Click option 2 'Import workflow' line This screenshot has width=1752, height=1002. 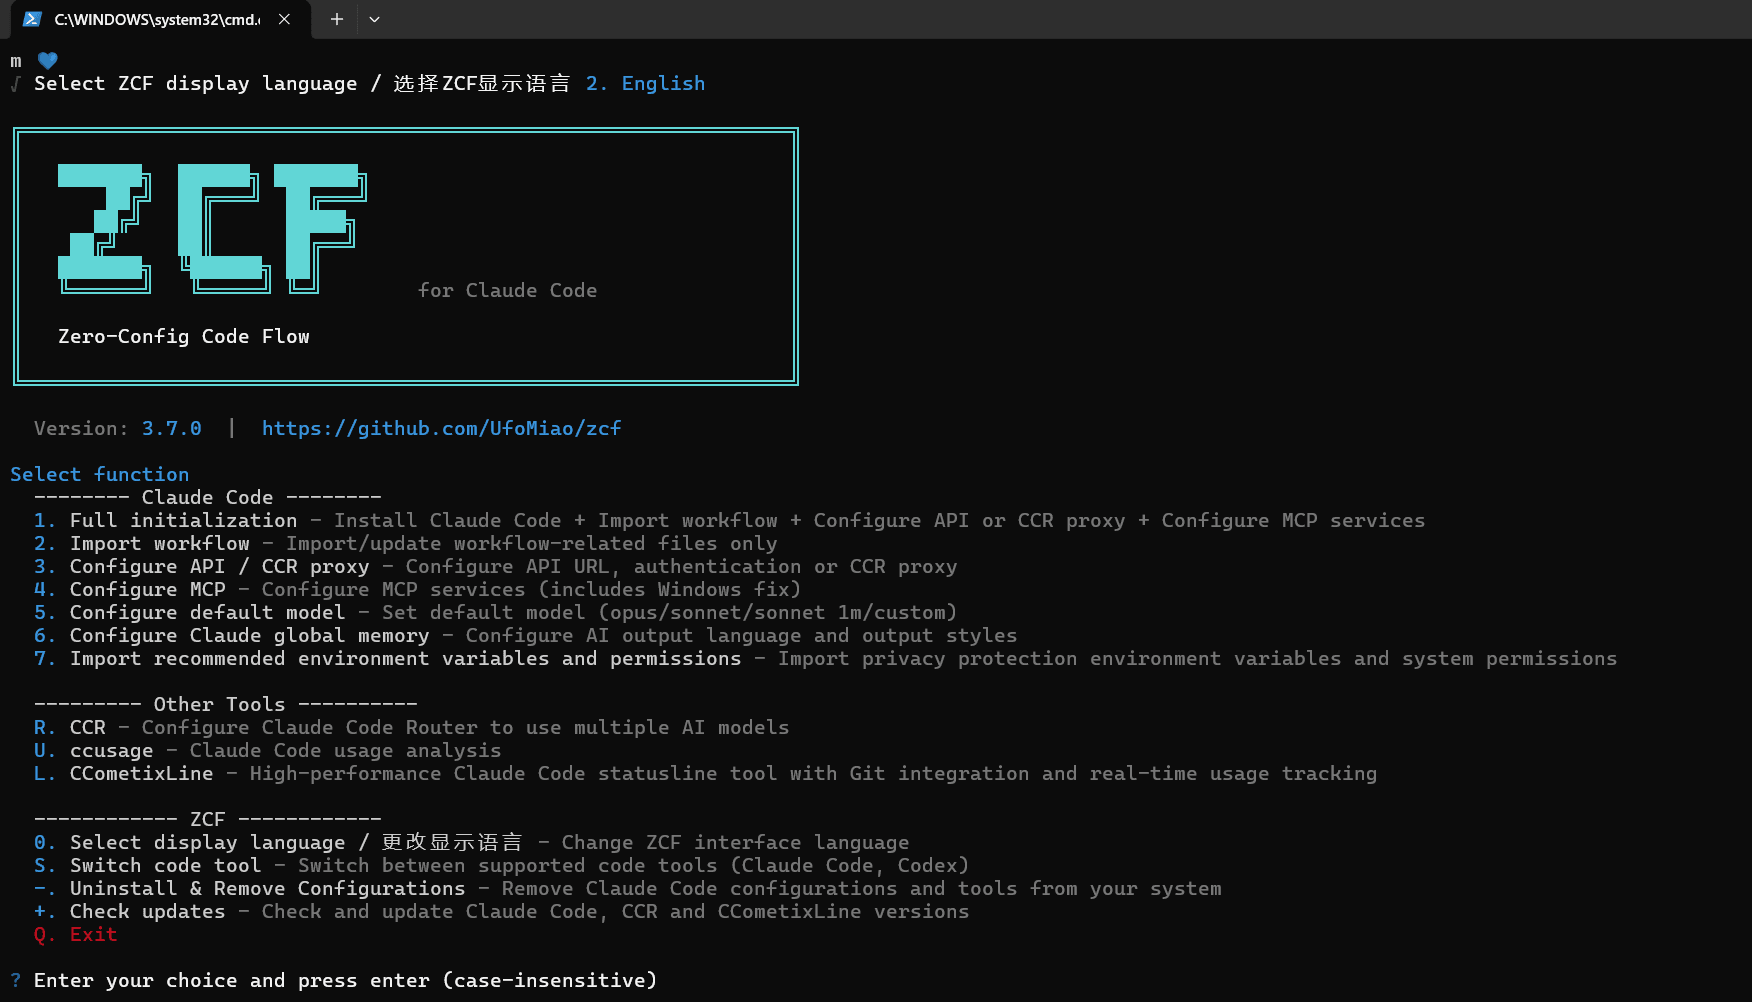[x=405, y=543]
